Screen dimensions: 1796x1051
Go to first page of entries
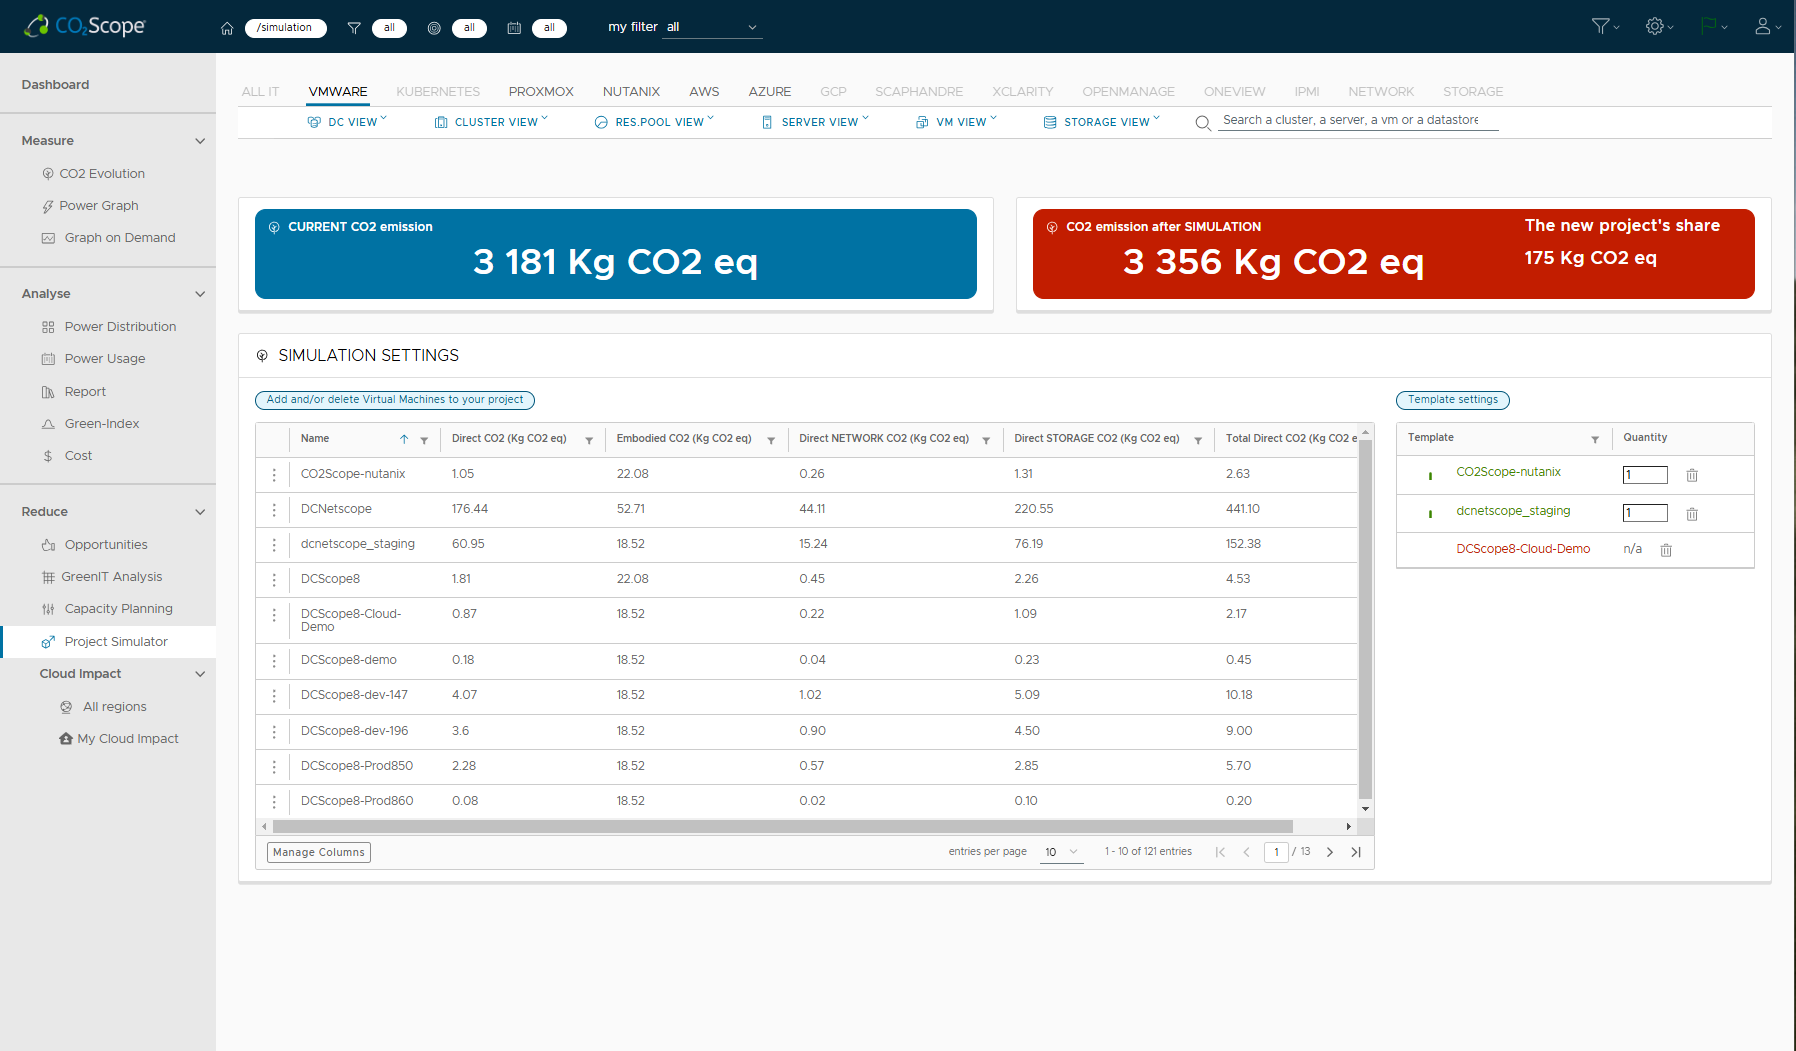tap(1220, 852)
